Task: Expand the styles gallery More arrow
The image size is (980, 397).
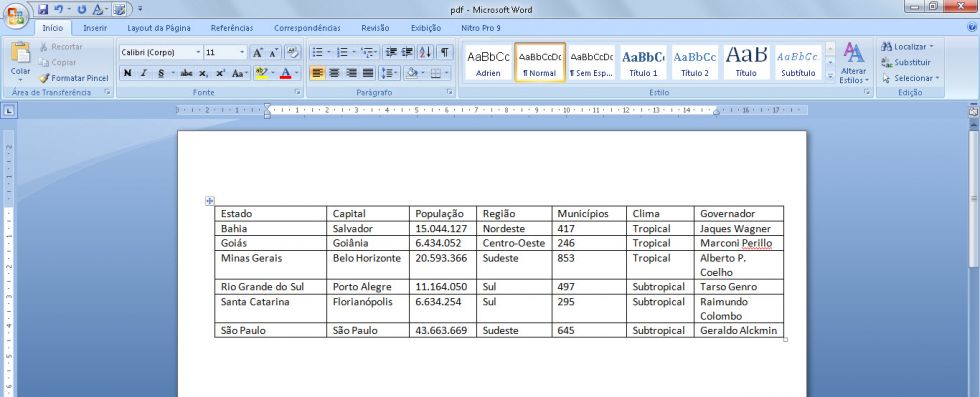Action: point(831,76)
